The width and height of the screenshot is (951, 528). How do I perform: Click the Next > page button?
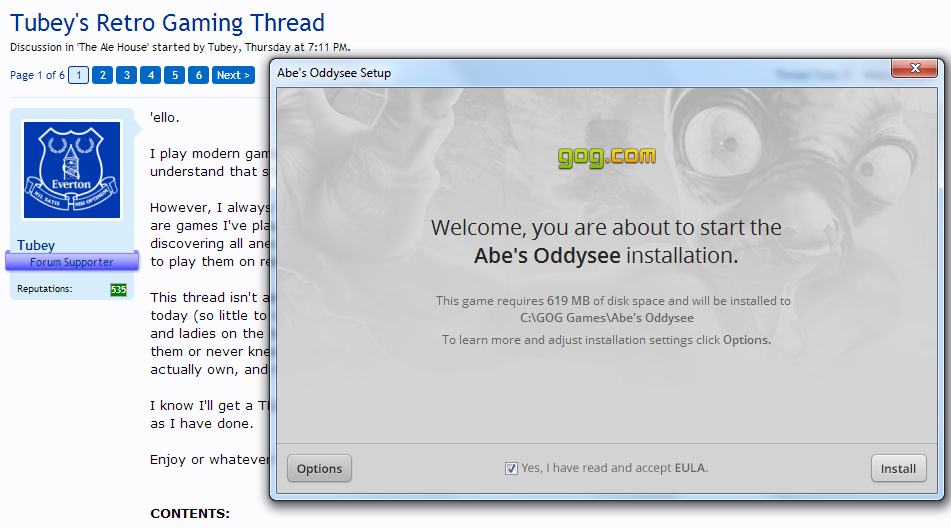233,75
